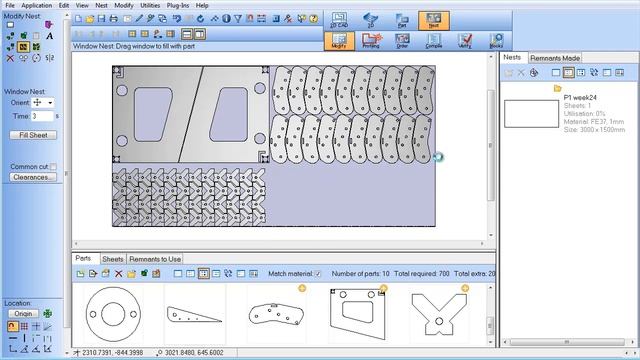
Task: Open the Clearances dialog button
Action: [x=33, y=177]
